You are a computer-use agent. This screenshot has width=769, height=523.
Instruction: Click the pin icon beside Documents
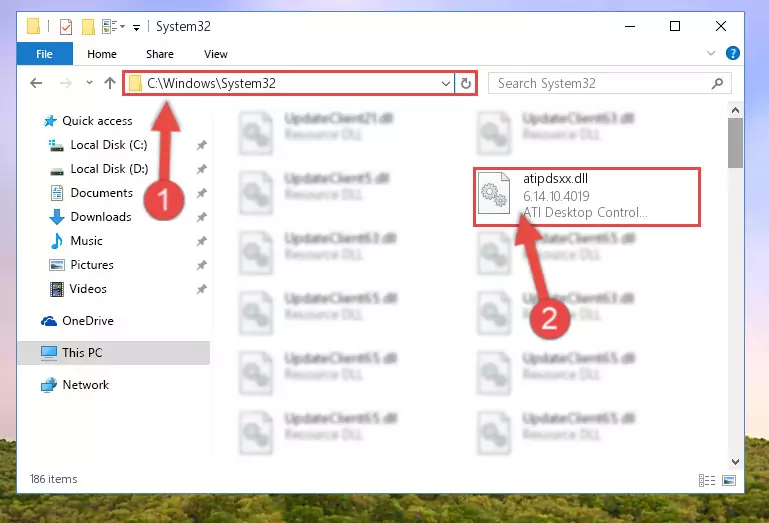[202, 193]
